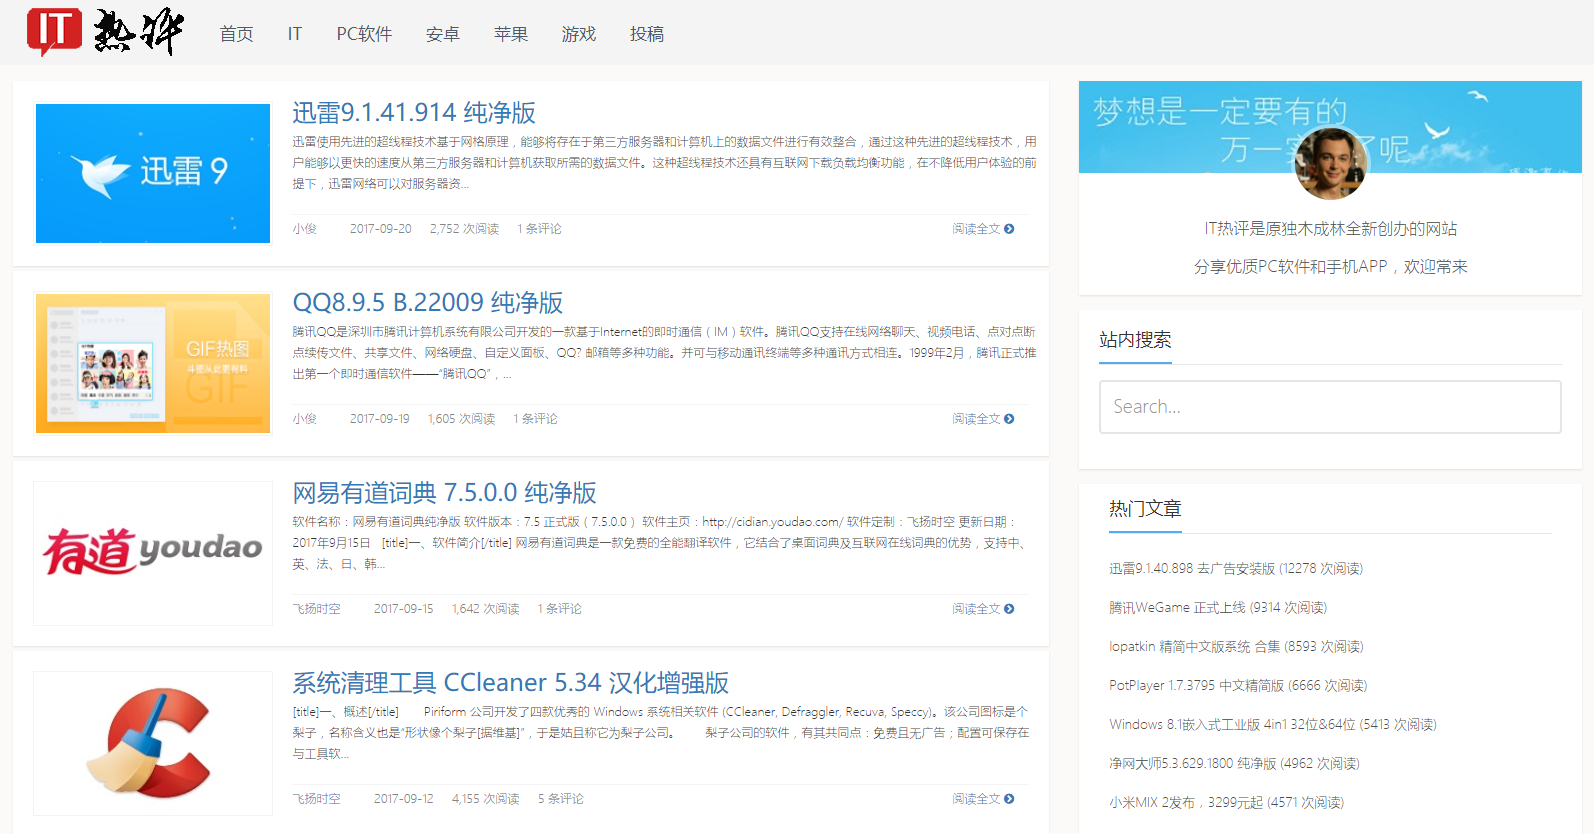Click the 梦想是一定要有的 sidebar banner
The height and width of the screenshot is (834, 1594).
tap(1330, 127)
